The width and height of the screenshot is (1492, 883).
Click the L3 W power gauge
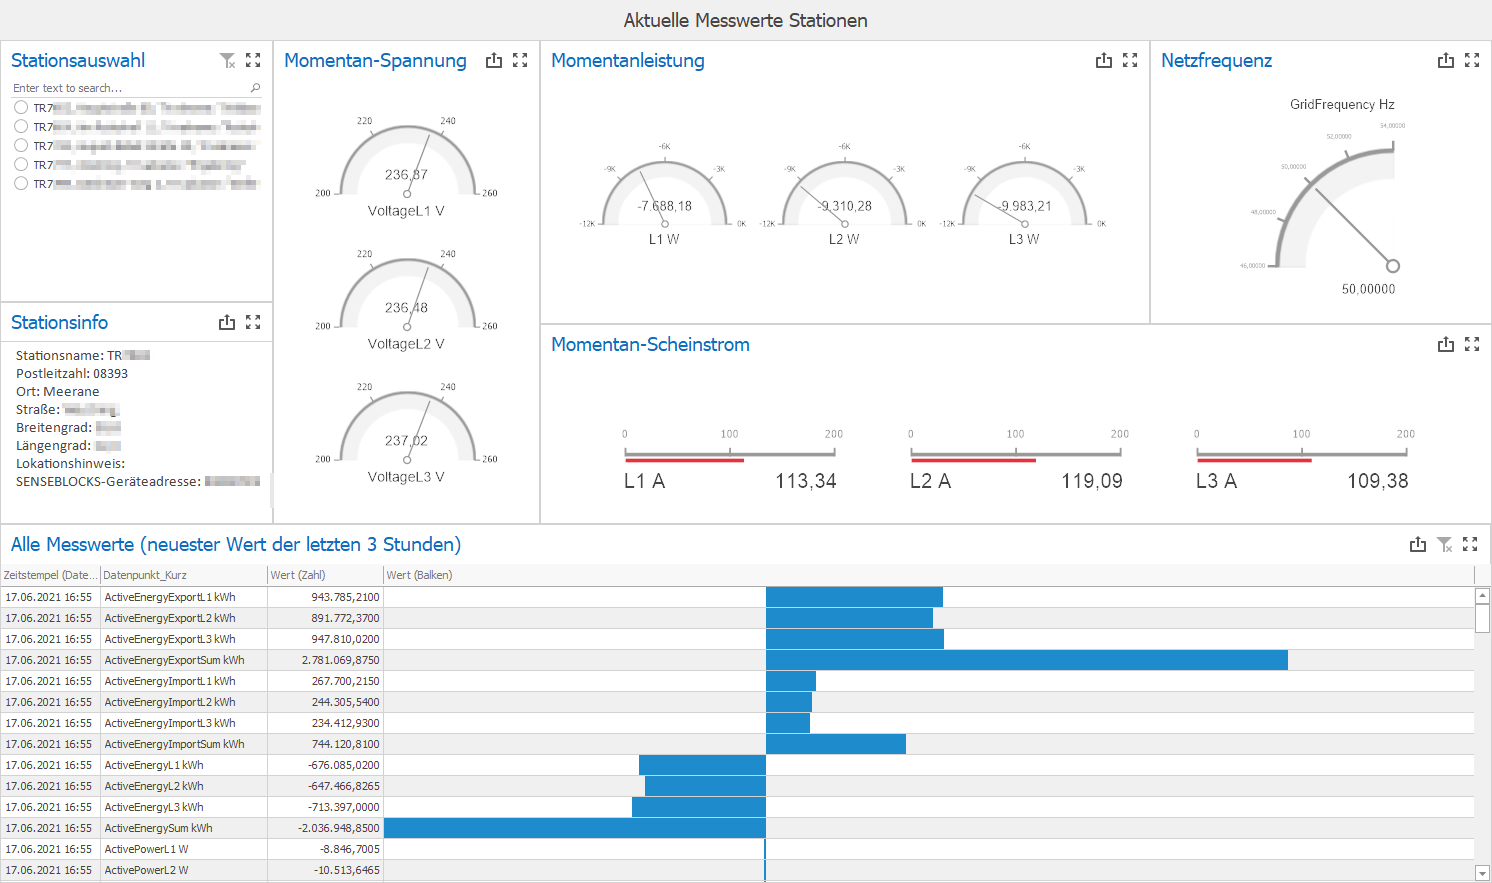[x=1024, y=195]
